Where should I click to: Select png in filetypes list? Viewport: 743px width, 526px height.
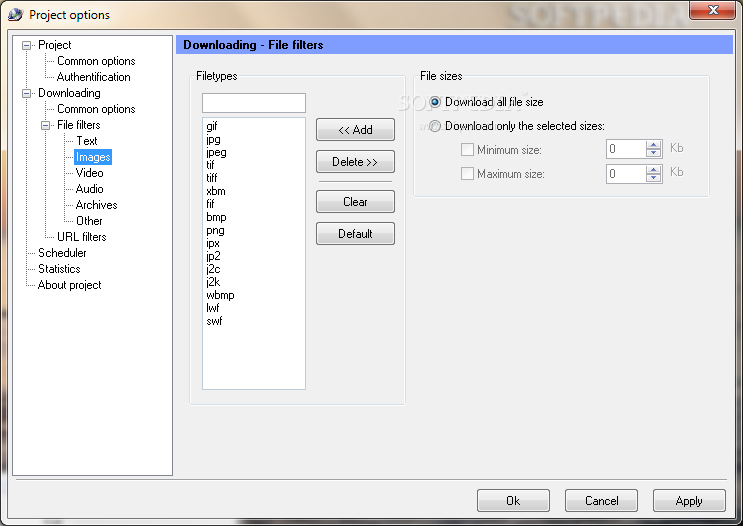tap(216, 230)
